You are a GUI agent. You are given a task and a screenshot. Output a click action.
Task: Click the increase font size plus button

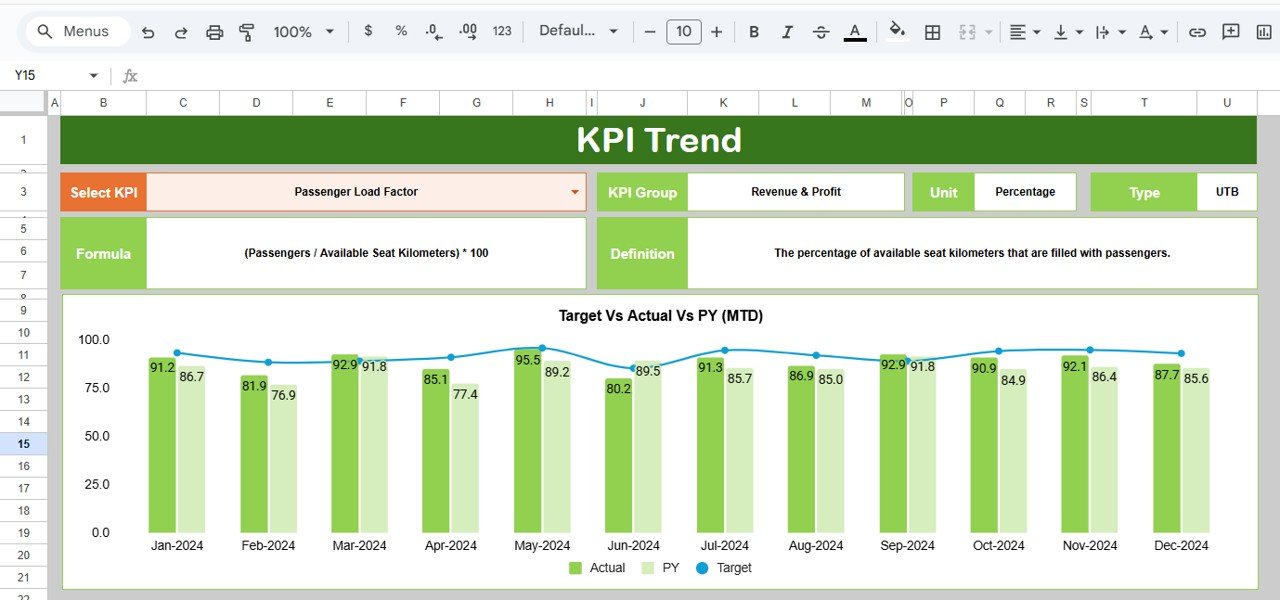click(x=716, y=32)
